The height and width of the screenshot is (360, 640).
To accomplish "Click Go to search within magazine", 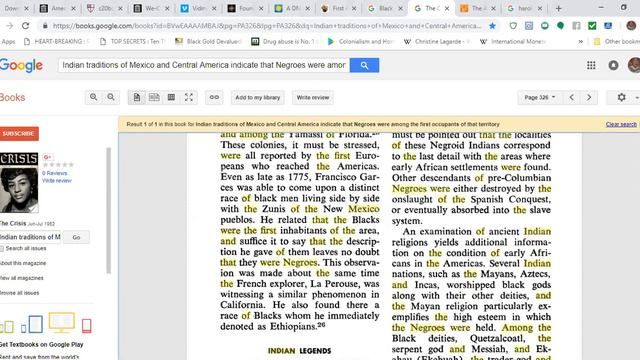I will [x=76, y=237].
